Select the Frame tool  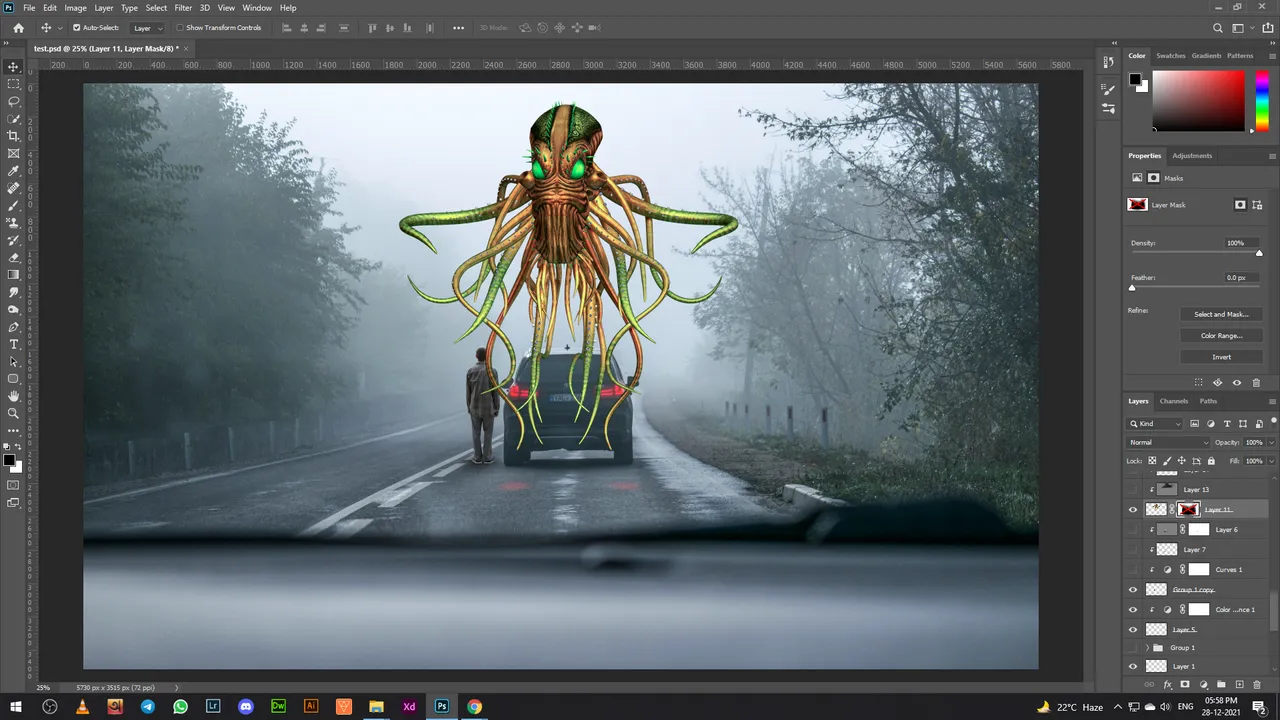tap(13, 153)
